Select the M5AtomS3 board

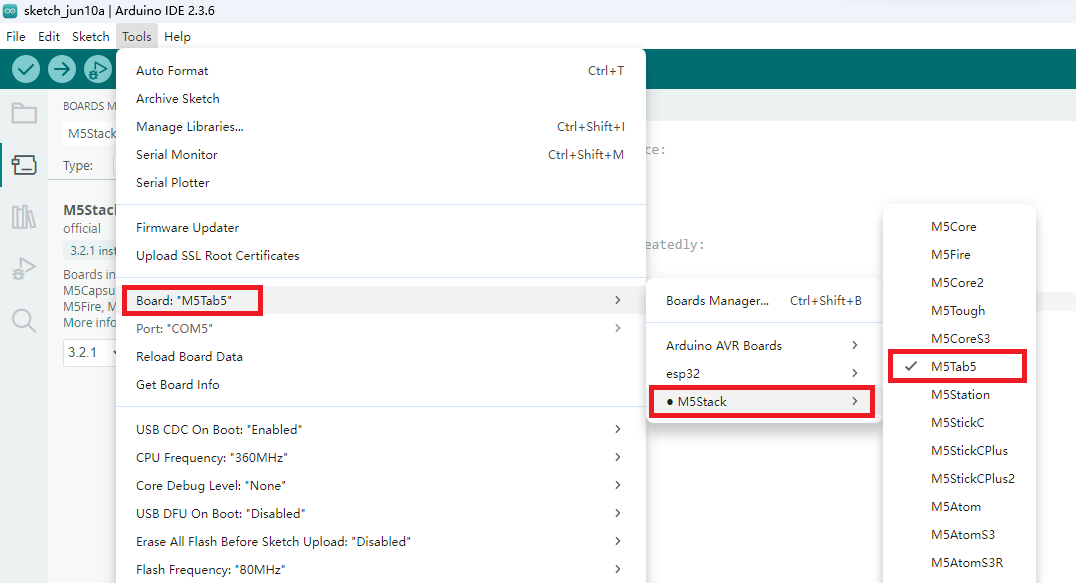[x=959, y=535]
